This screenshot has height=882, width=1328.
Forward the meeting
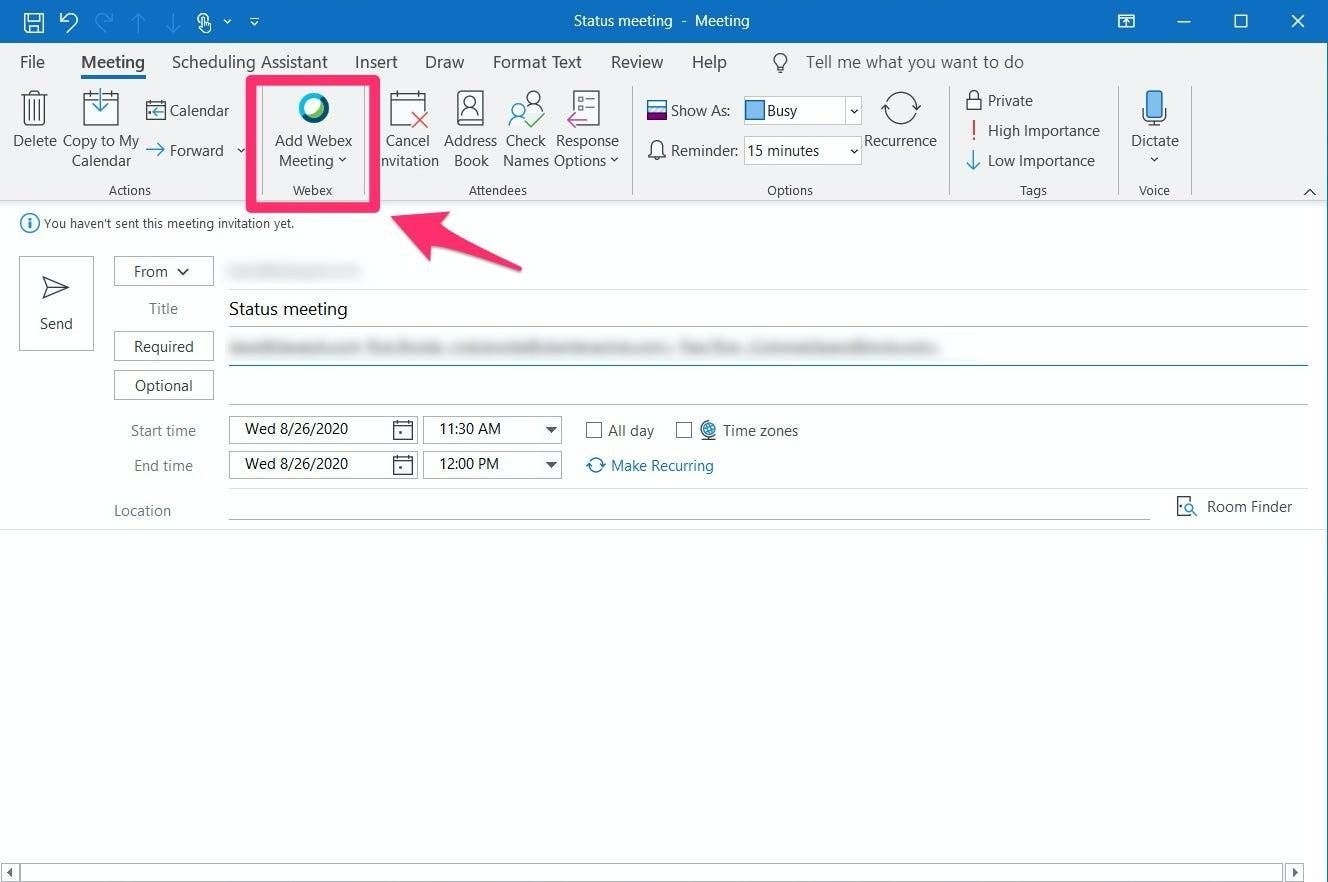tap(185, 151)
